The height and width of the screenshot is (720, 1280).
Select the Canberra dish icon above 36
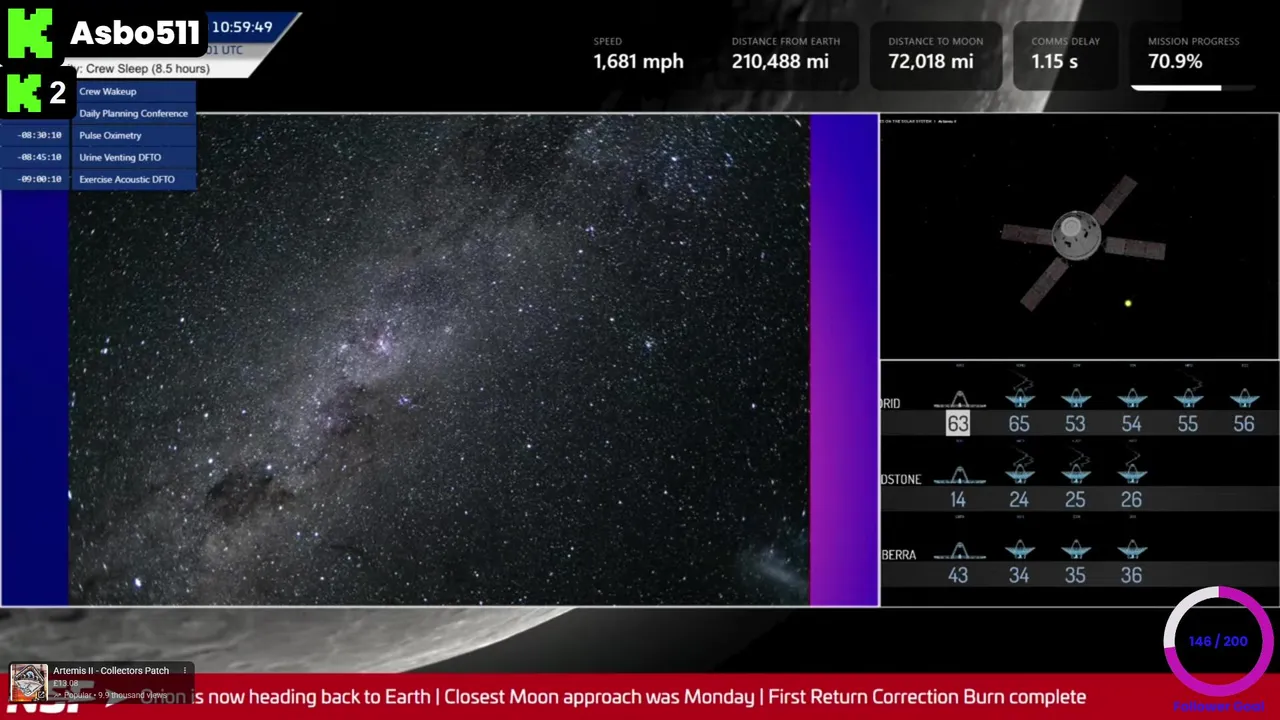[1131, 550]
